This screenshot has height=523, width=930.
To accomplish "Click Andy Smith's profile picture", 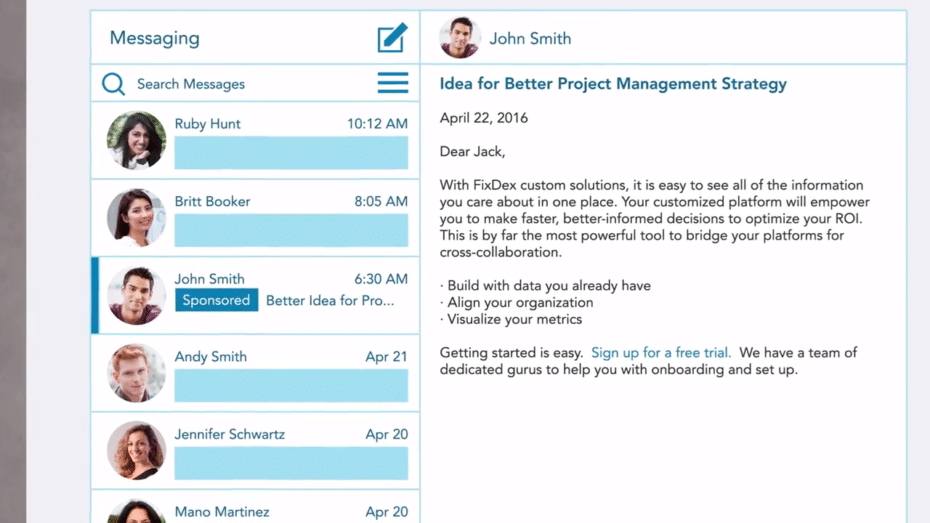I will [136, 373].
